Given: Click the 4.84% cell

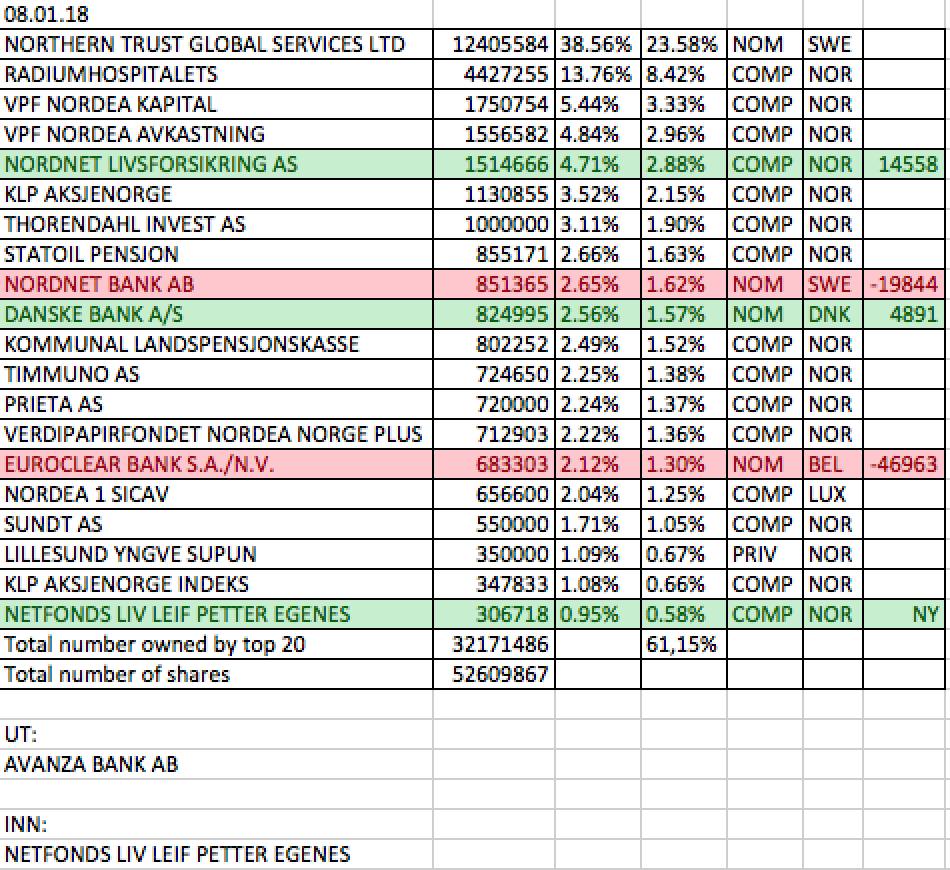Looking at the screenshot, I should click(x=598, y=134).
